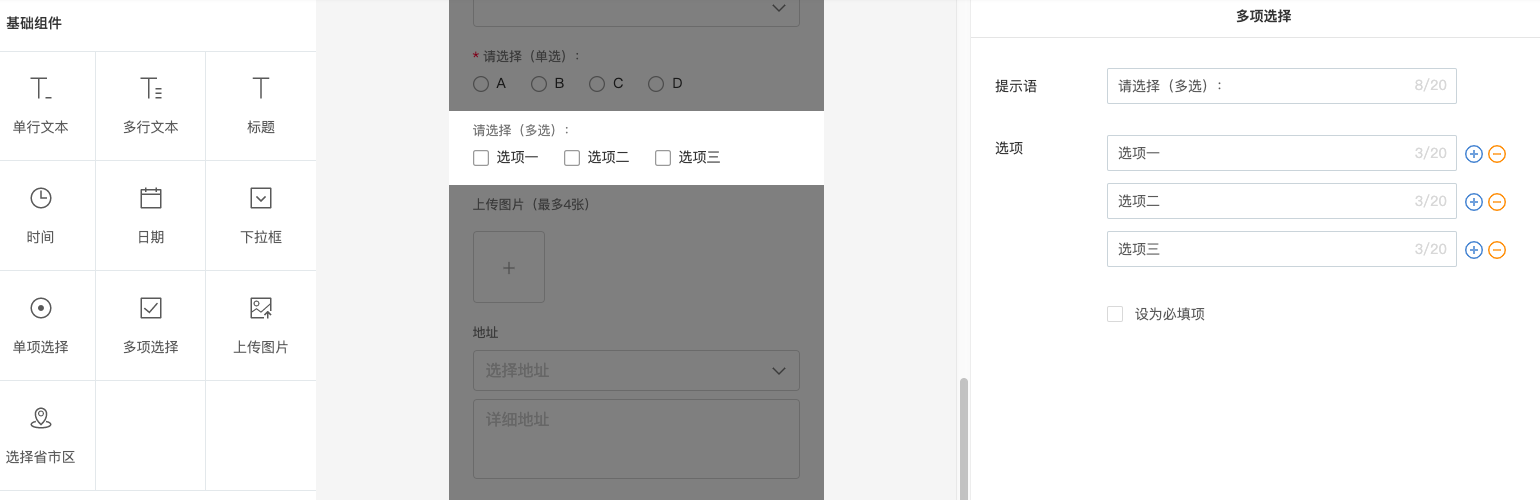Remove 选项二 with minus icon
Viewport: 1540px width, 500px height.
[x=1497, y=202]
